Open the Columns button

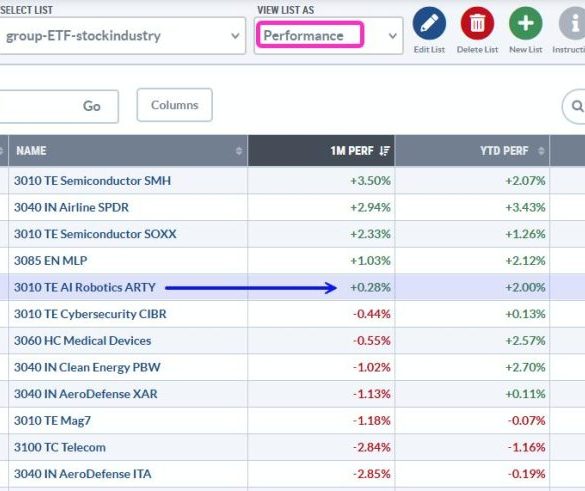point(175,105)
